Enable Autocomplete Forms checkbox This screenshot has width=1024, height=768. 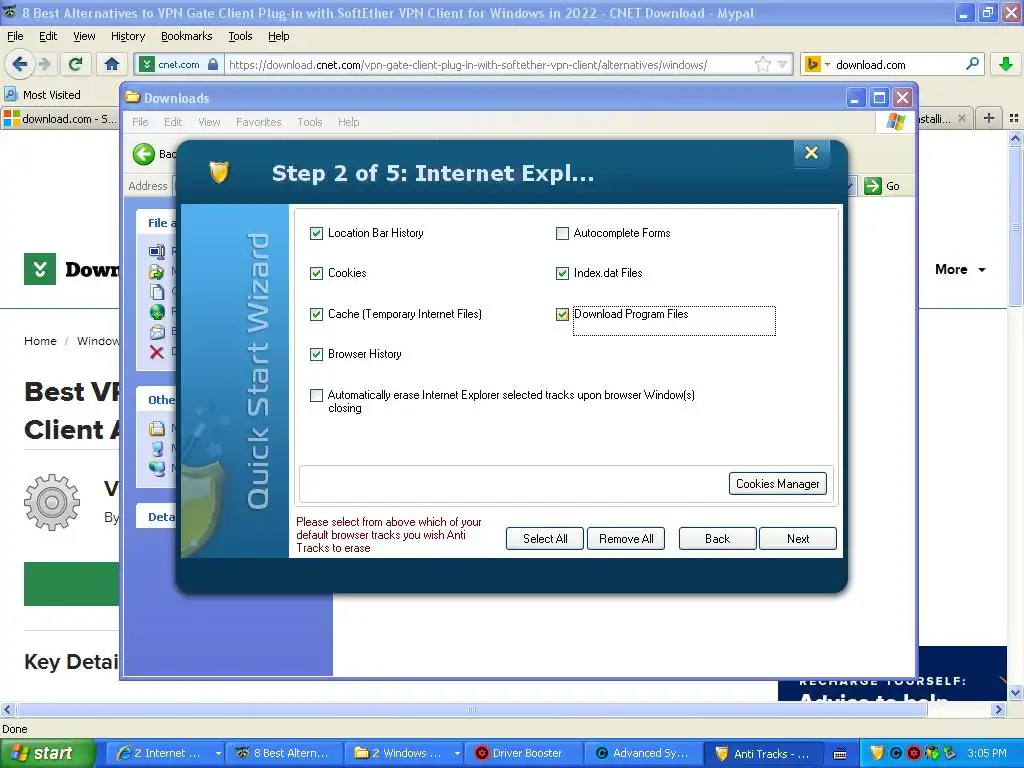point(562,233)
